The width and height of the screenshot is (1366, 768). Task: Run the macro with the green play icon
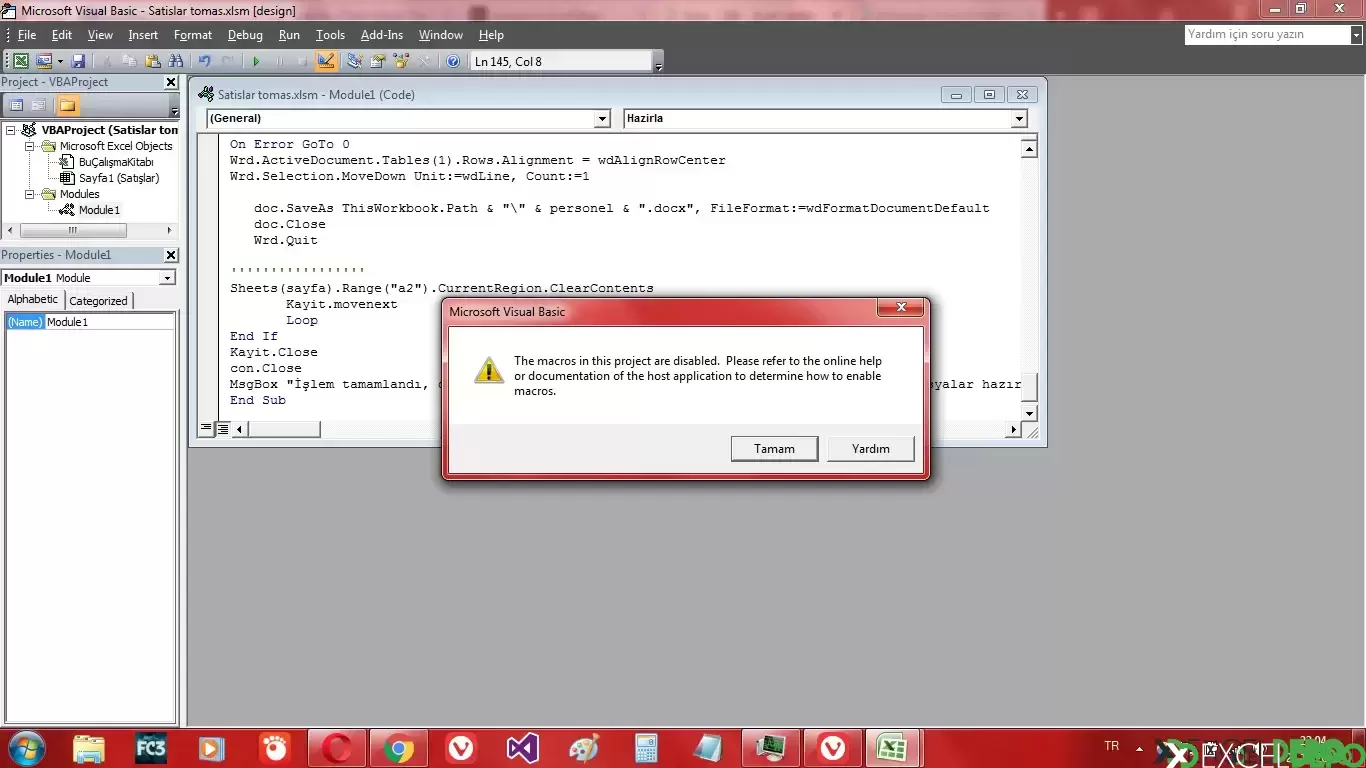tap(256, 61)
